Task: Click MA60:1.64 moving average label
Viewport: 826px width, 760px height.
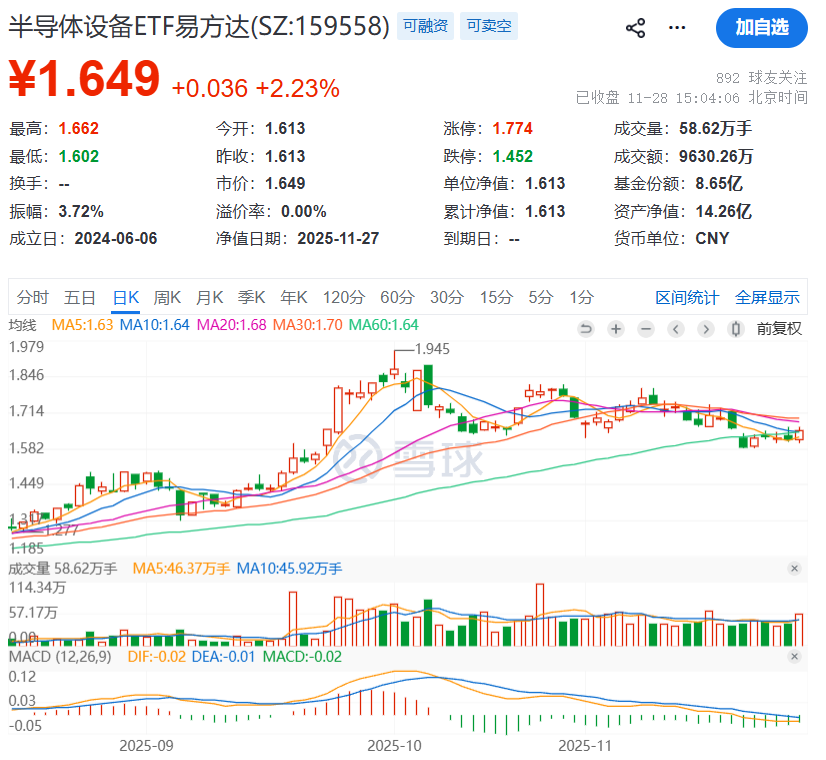Action: pos(384,324)
